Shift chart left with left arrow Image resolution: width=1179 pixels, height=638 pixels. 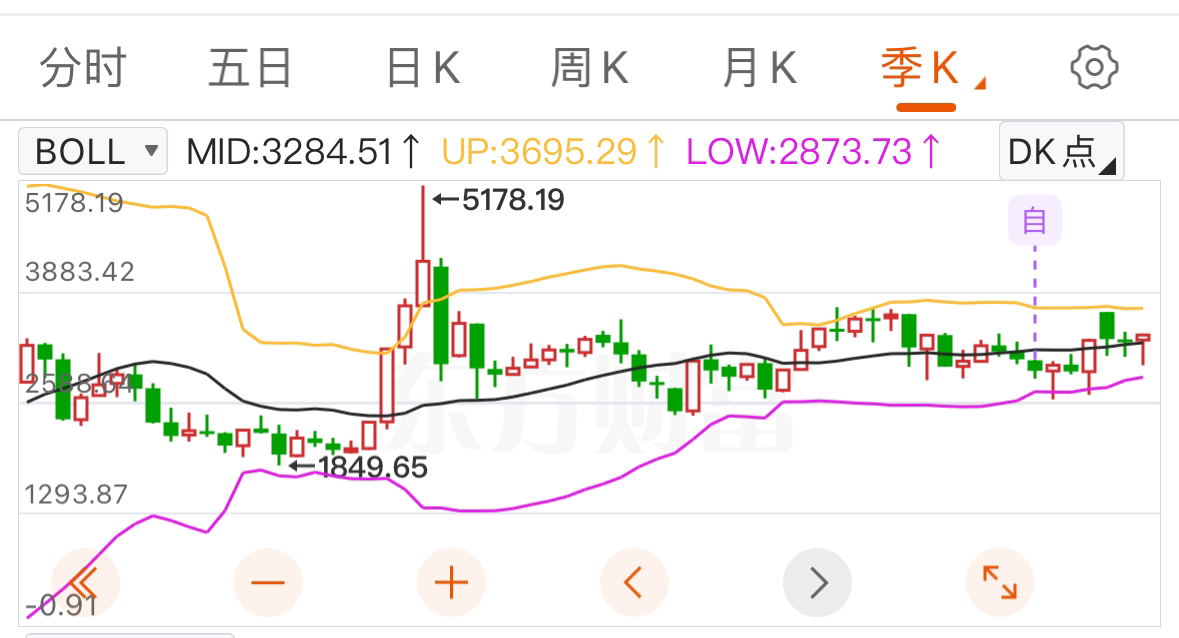coord(634,582)
